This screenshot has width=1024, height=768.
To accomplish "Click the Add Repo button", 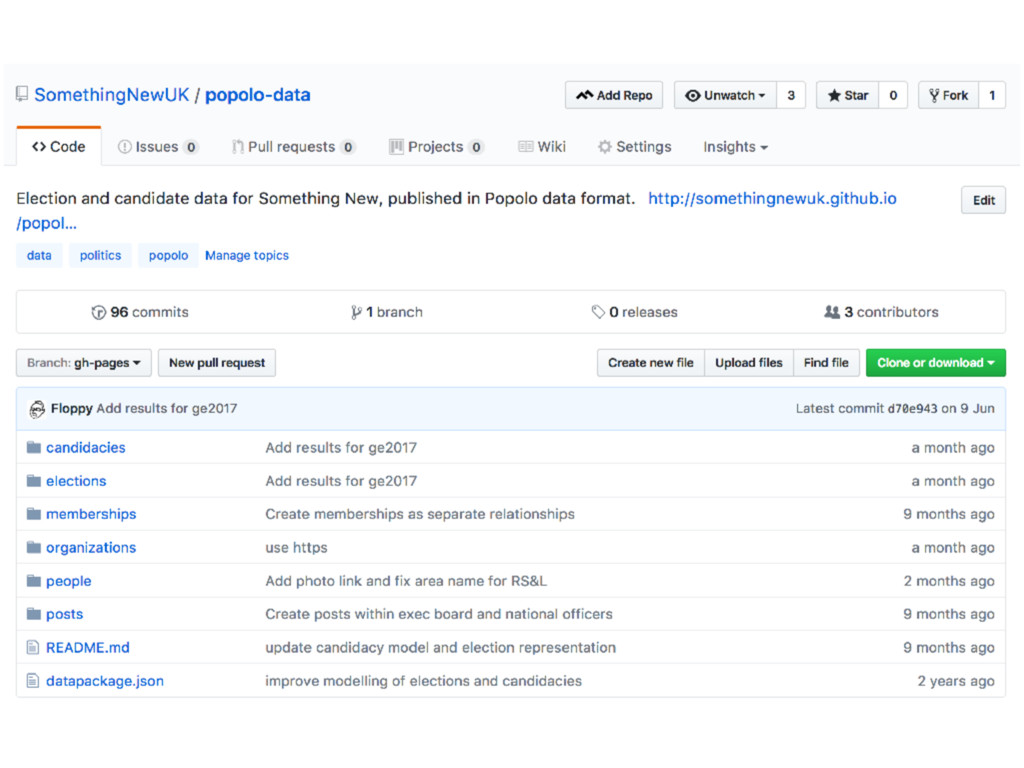I will pyautogui.click(x=614, y=95).
